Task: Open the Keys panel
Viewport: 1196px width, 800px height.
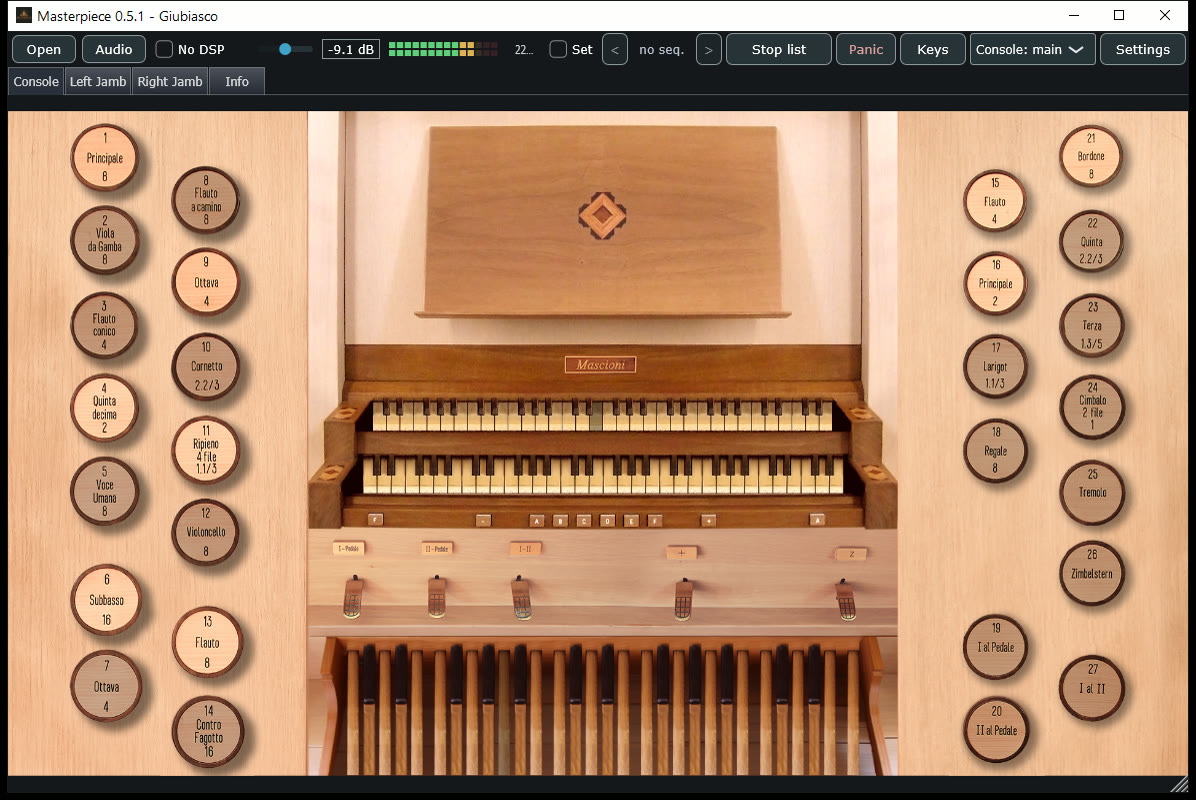Action: (933, 50)
